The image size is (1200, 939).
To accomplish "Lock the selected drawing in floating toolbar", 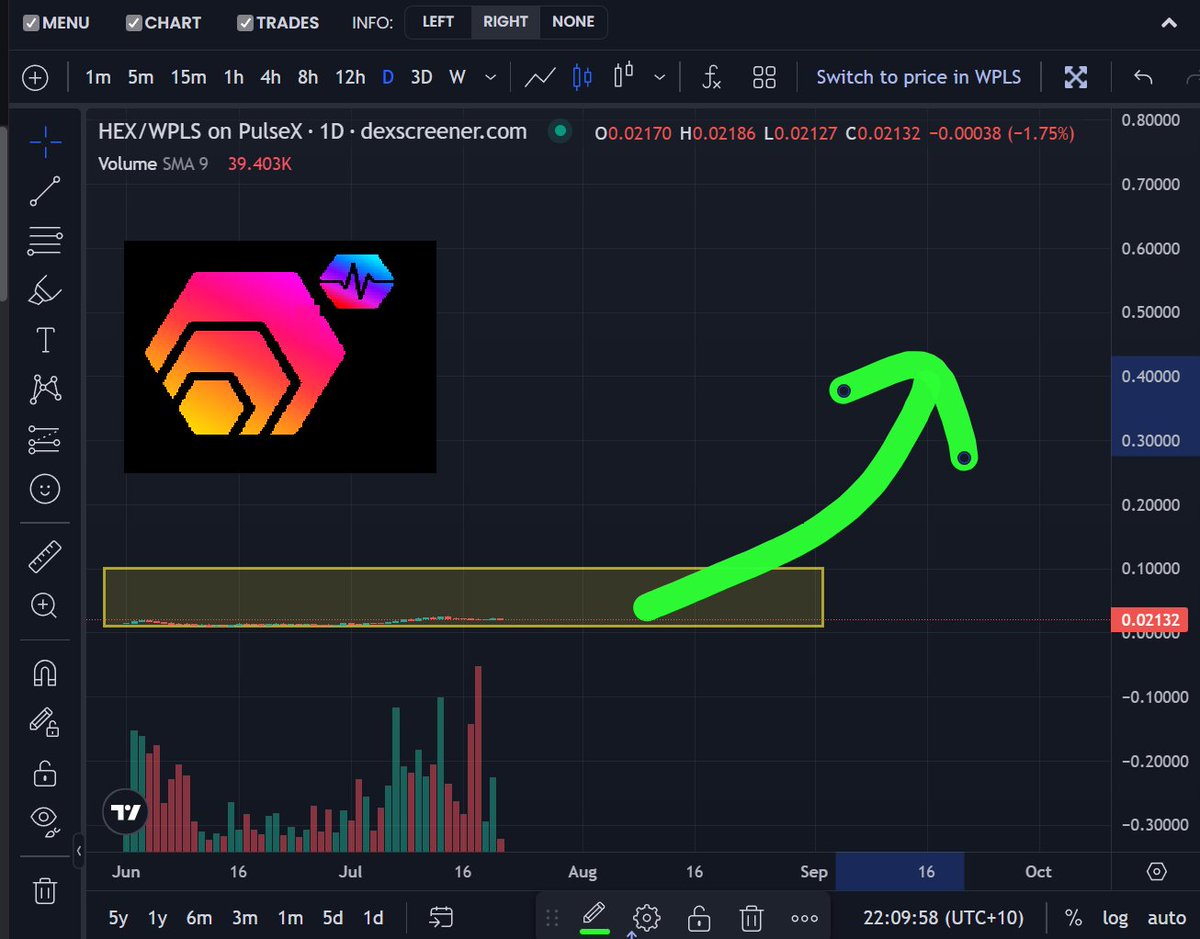I will (x=699, y=917).
